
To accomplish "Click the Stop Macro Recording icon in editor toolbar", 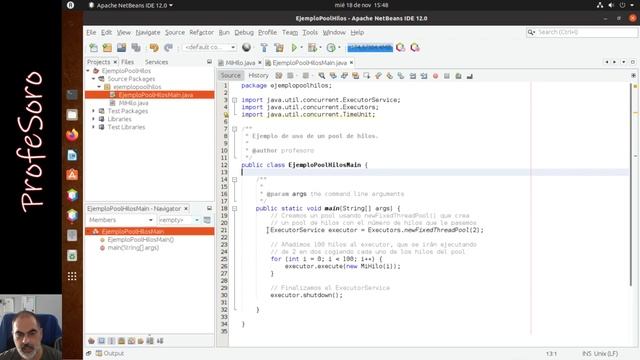I will pyautogui.click(x=447, y=76).
